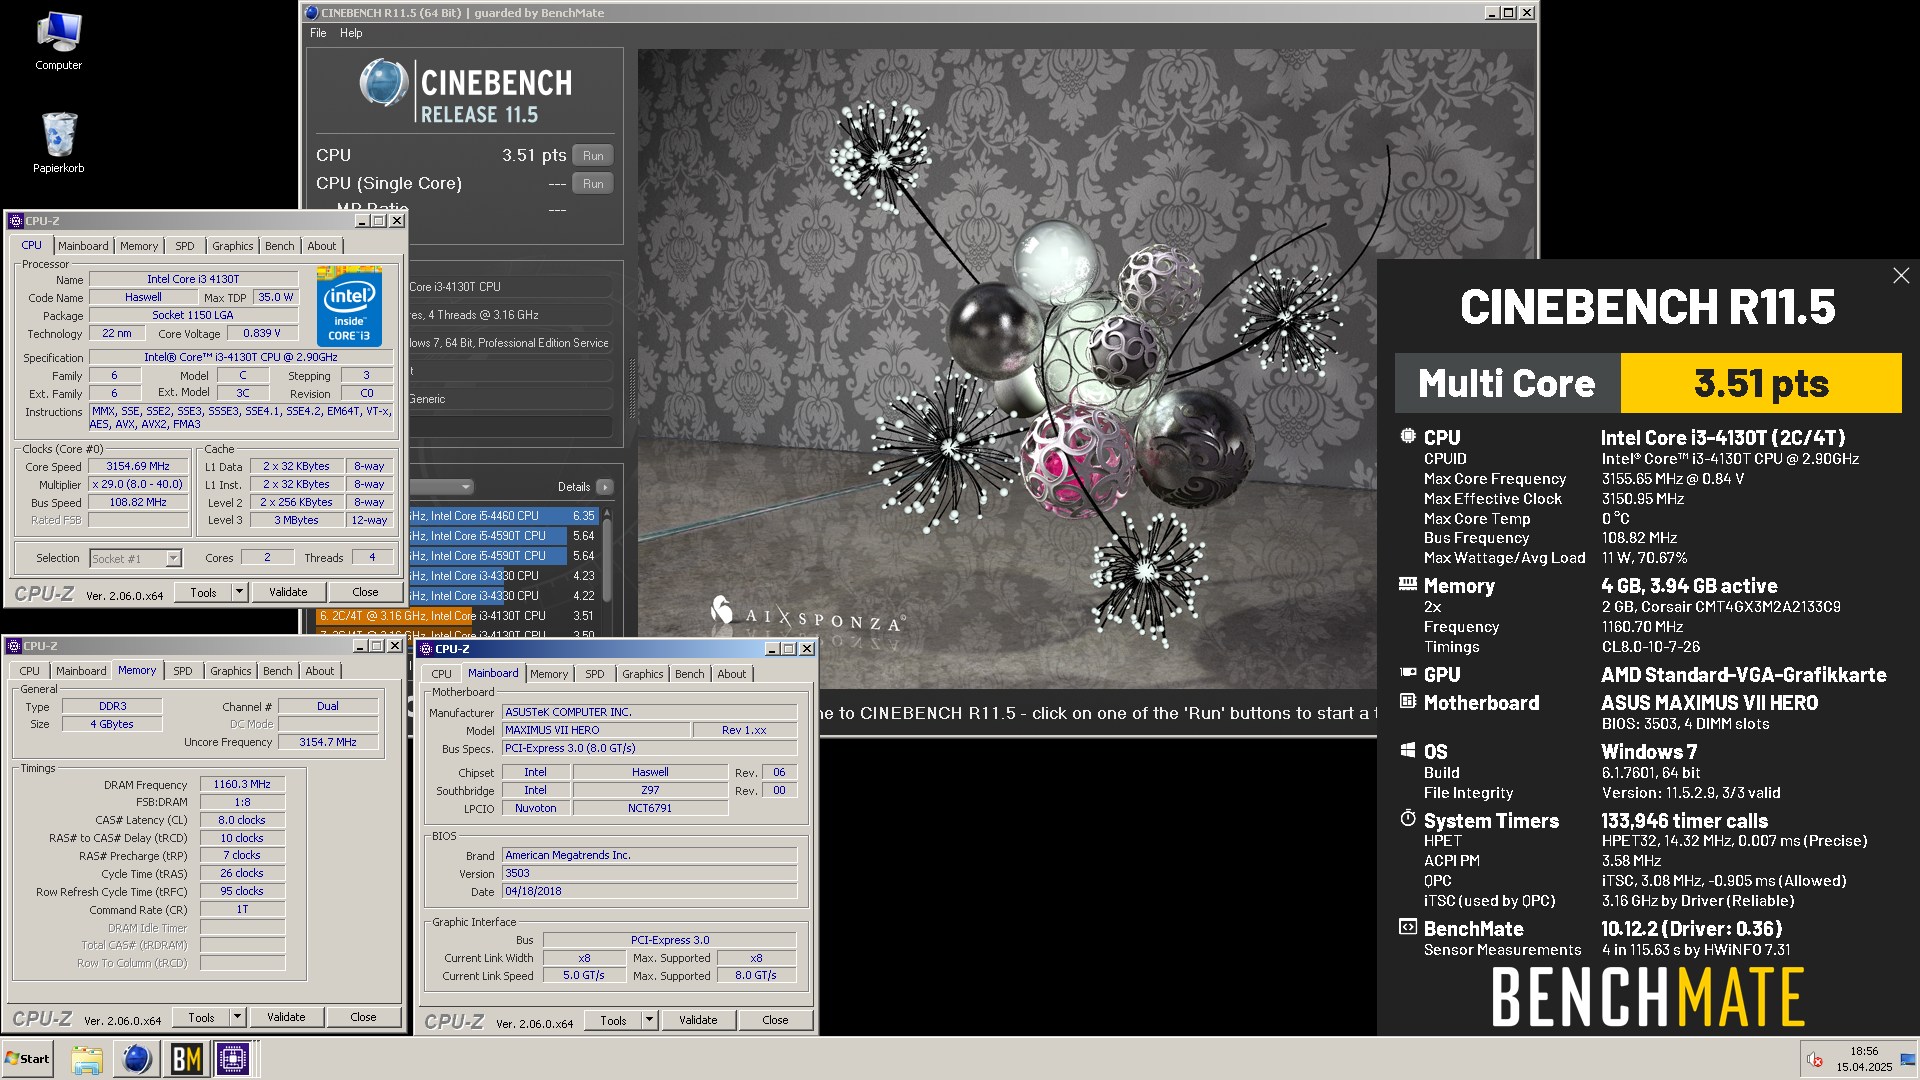Image resolution: width=1920 pixels, height=1080 pixels.
Task: Click the Intel inside Core i3 logo
Action: click(349, 307)
